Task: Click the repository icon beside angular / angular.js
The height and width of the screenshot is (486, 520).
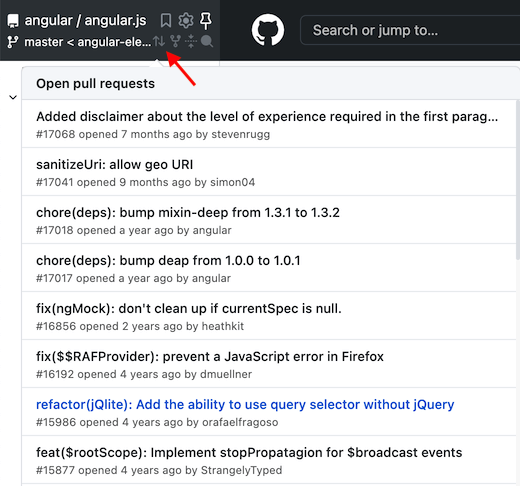Action: pos(13,21)
